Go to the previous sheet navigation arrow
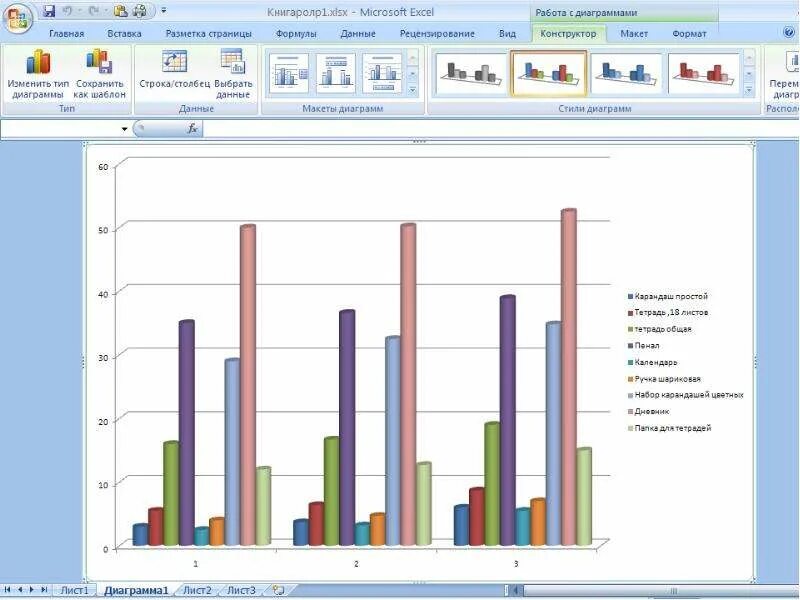 click(x=20, y=590)
